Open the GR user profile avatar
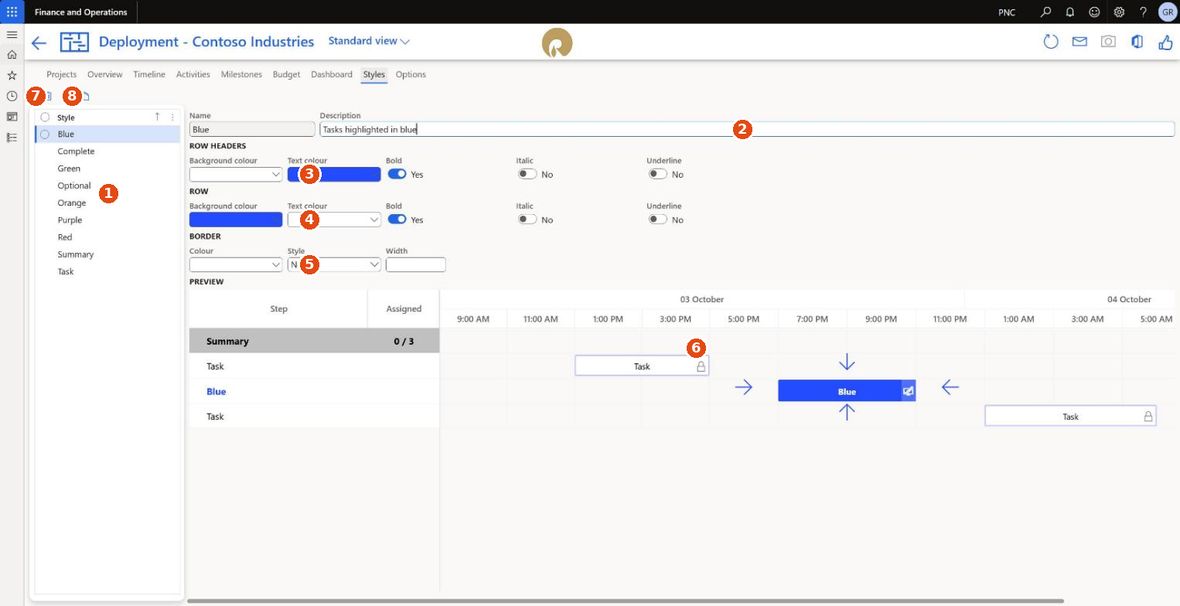This screenshot has height=606, width=1180. click(x=1166, y=12)
